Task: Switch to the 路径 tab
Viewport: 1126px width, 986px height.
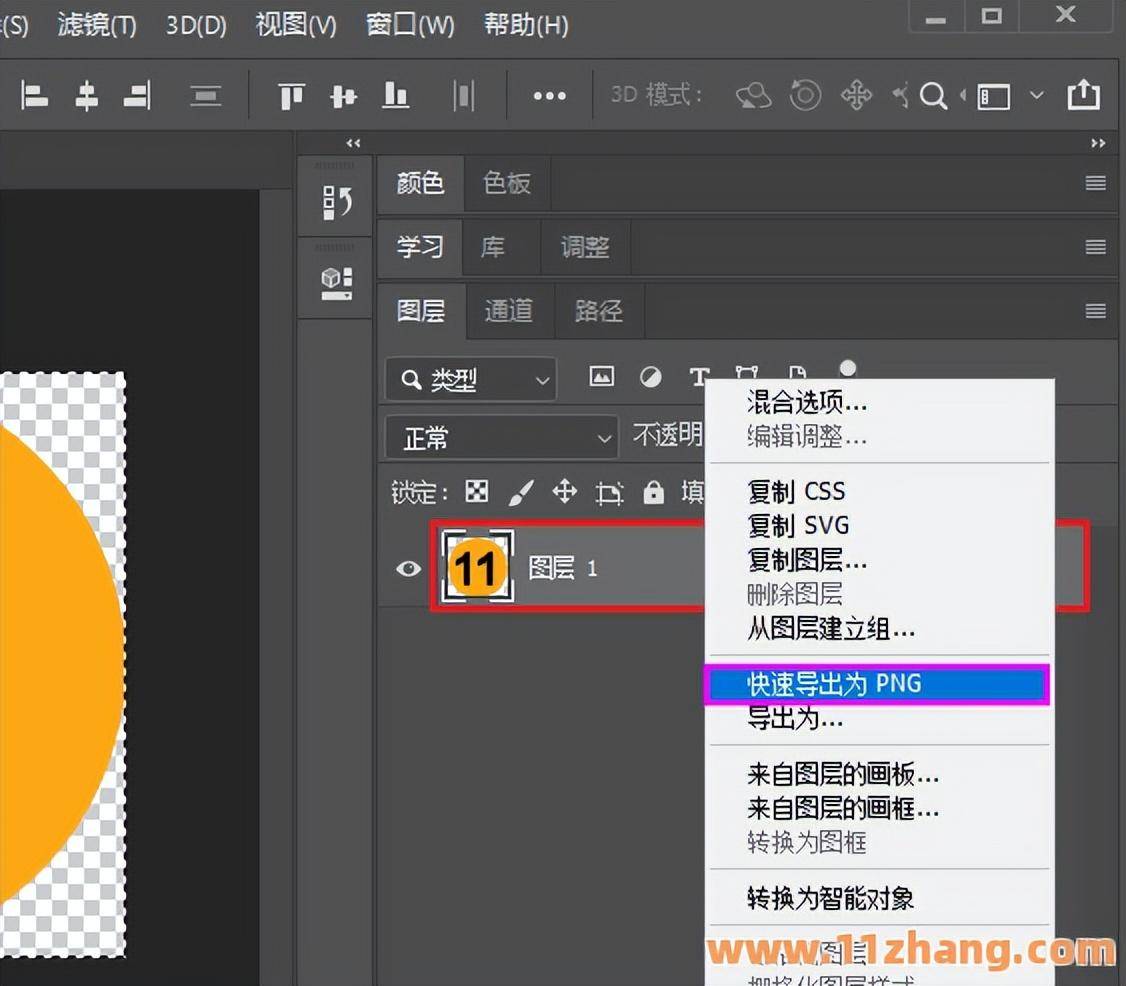Action: [598, 311]
